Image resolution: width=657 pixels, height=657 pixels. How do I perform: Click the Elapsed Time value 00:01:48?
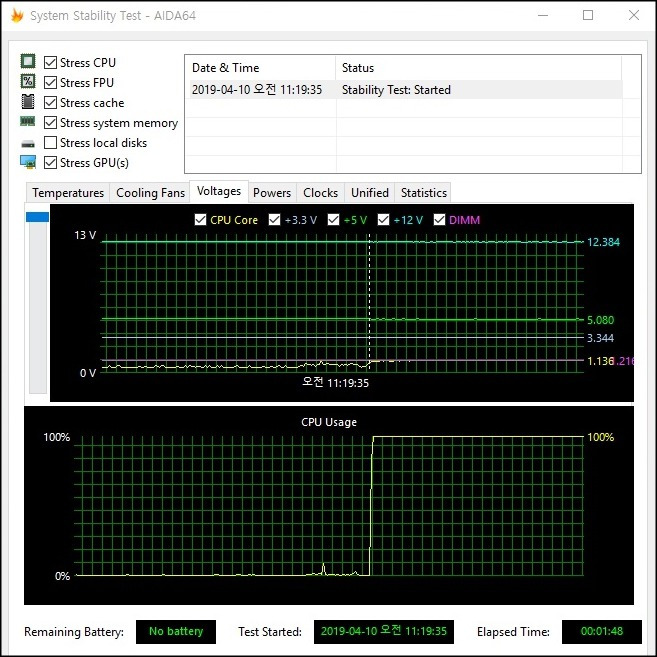click(x=602, y=631)
